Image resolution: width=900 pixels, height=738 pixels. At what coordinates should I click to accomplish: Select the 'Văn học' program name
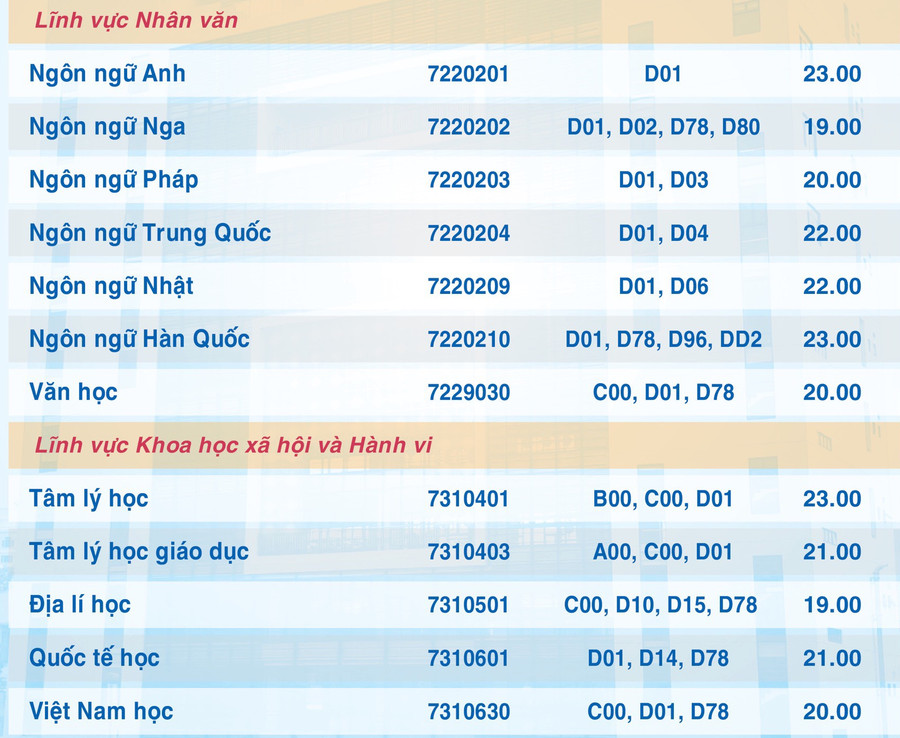coord(73,392)
